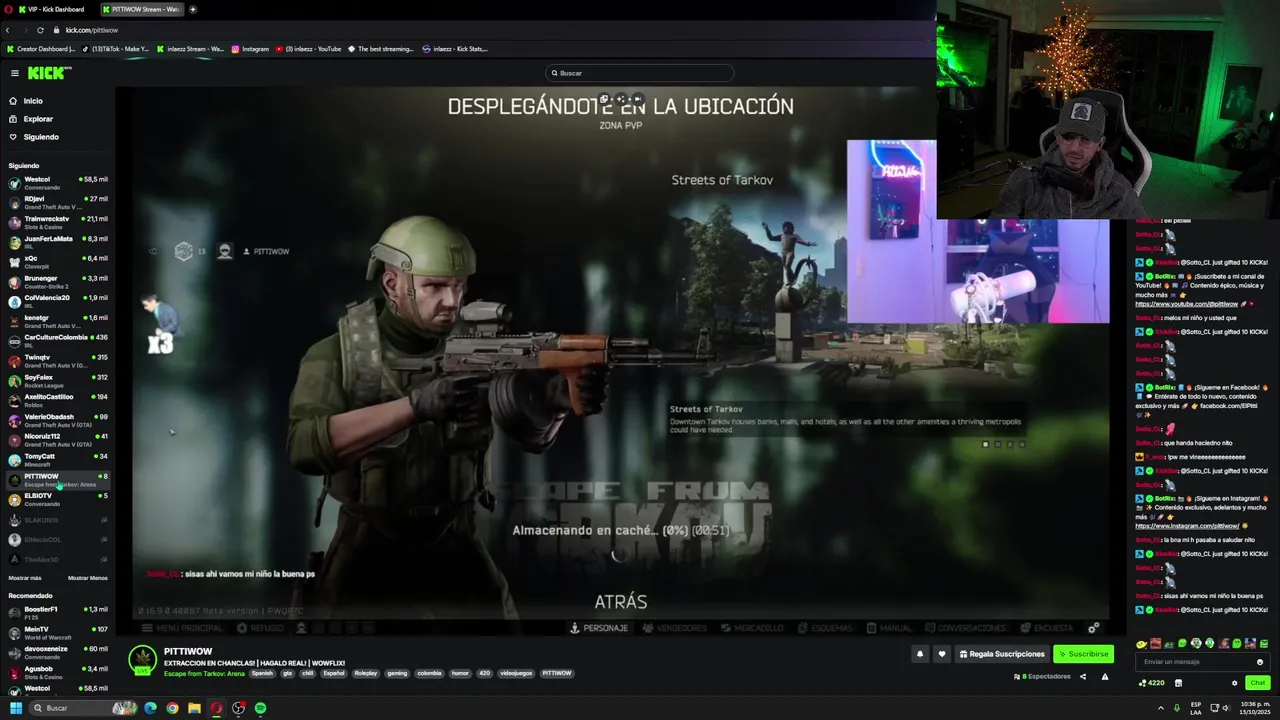Image resolution: width=1280 pixels, height=720 pixels.
Task: Open Spotify from taskbar
Action: (260, 708)
